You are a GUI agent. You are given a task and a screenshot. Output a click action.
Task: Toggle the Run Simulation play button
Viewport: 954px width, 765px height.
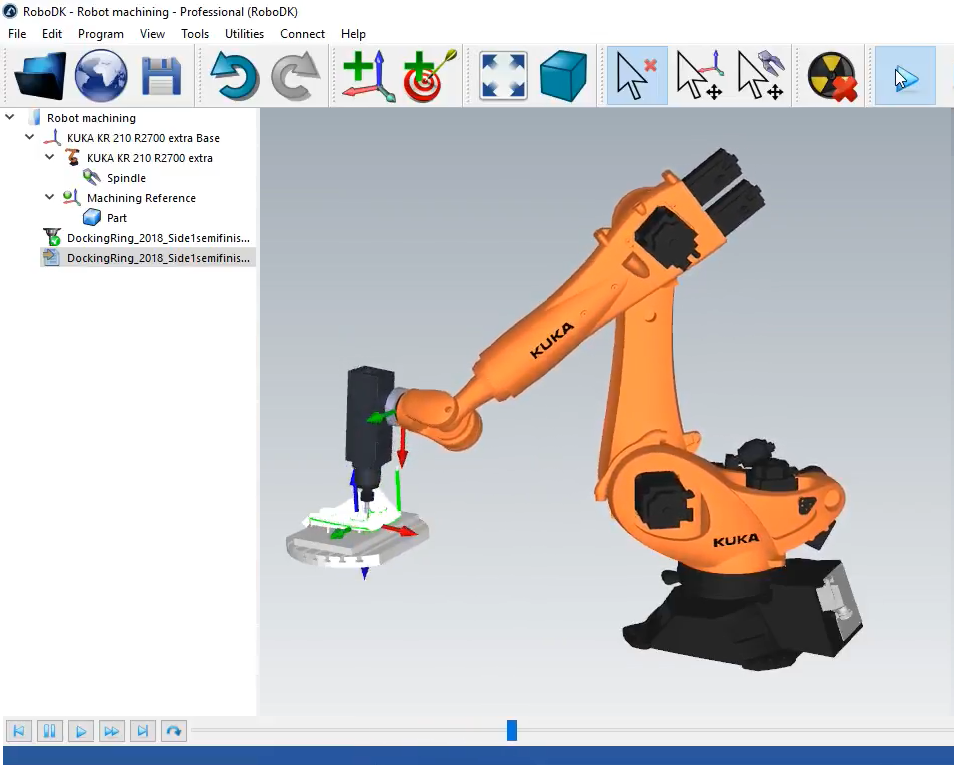903,75
